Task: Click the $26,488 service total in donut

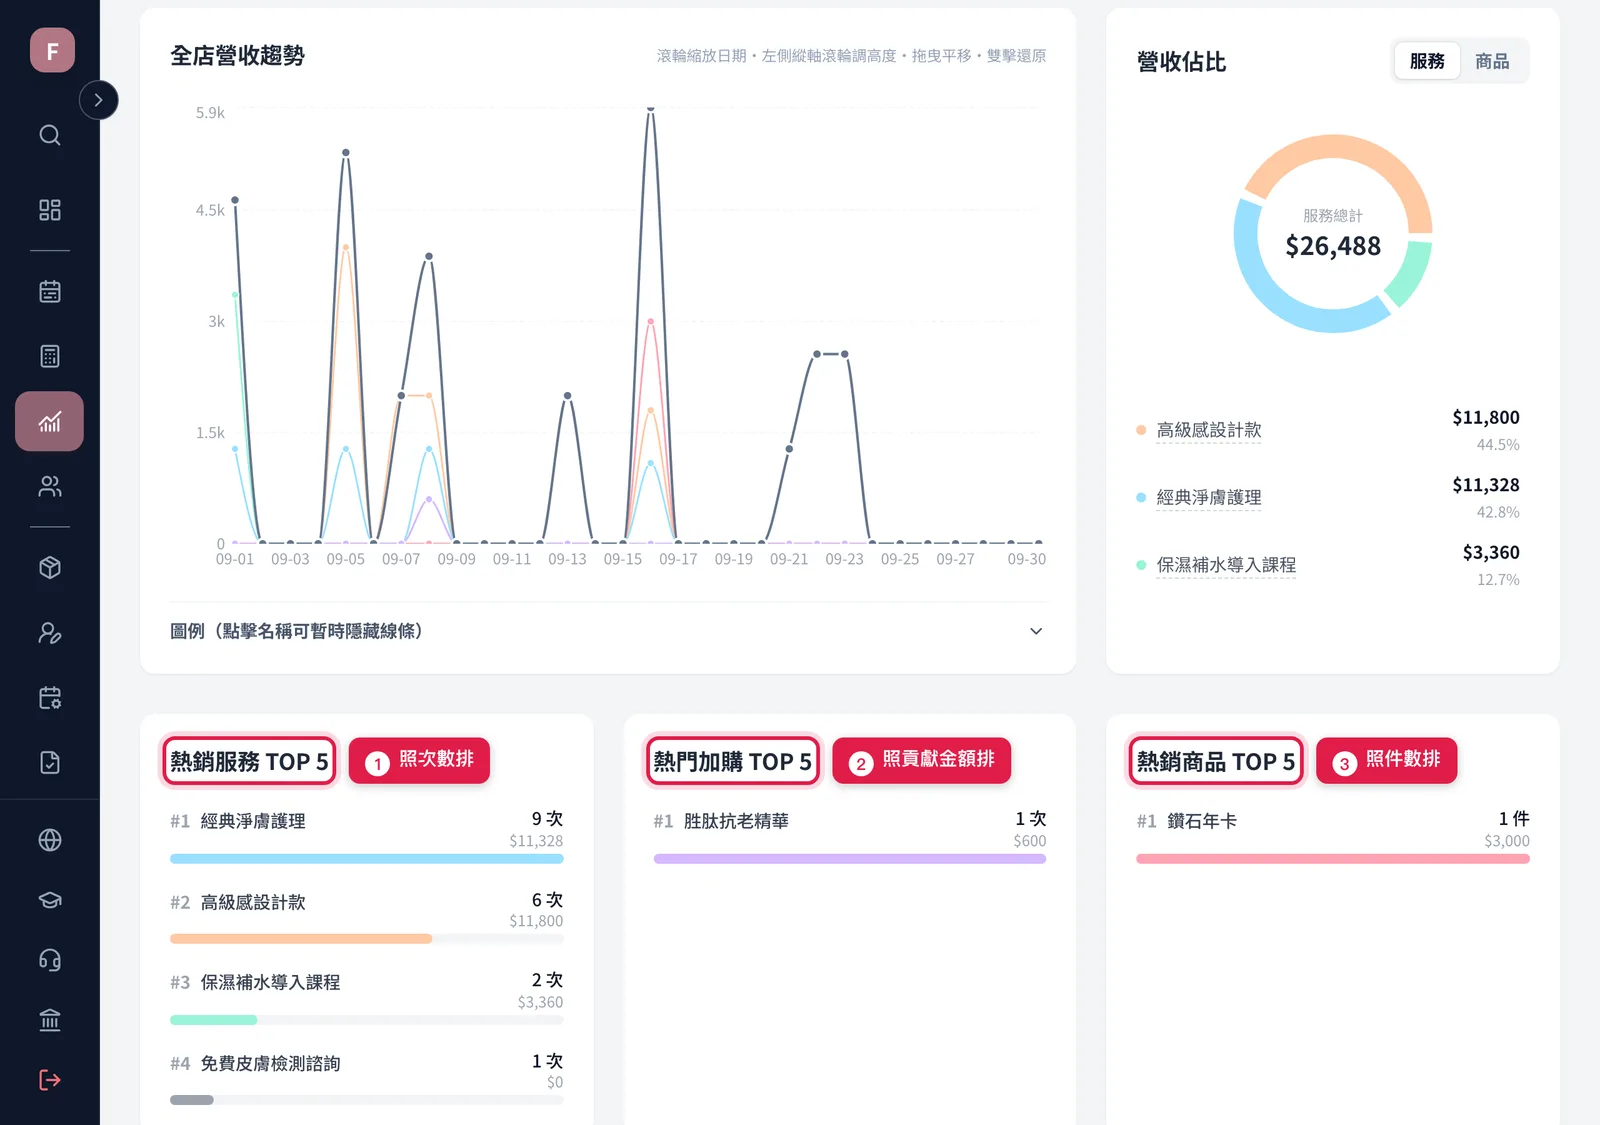Action: (x=1333, y=246)
